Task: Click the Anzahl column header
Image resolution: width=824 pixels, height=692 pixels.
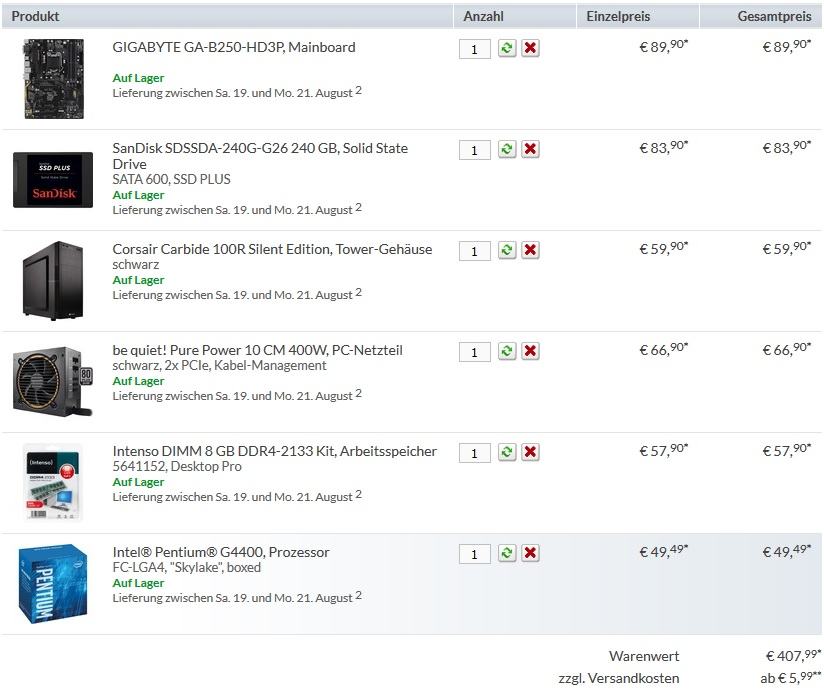Action: [483, 16]
